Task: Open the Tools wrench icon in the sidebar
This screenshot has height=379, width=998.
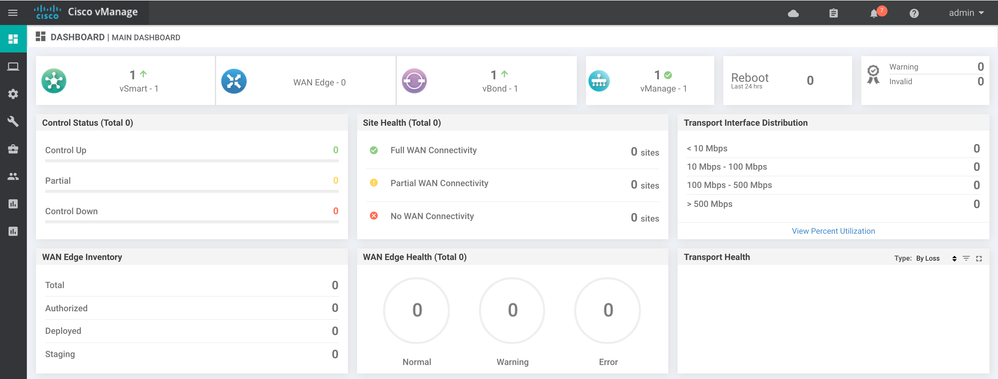Action: 13,122
